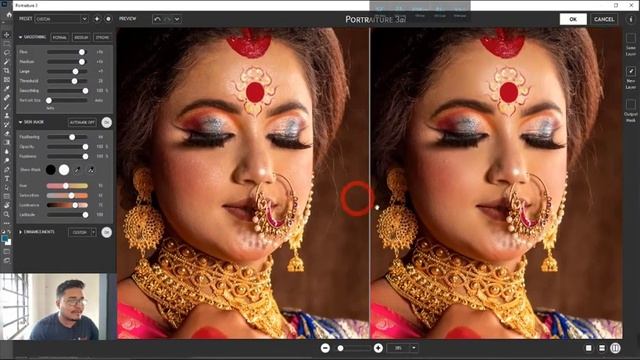The width and height of the screenshot is (640, 360).
Task: Select the Normal smoothing preset
Action: click(60, 37)
